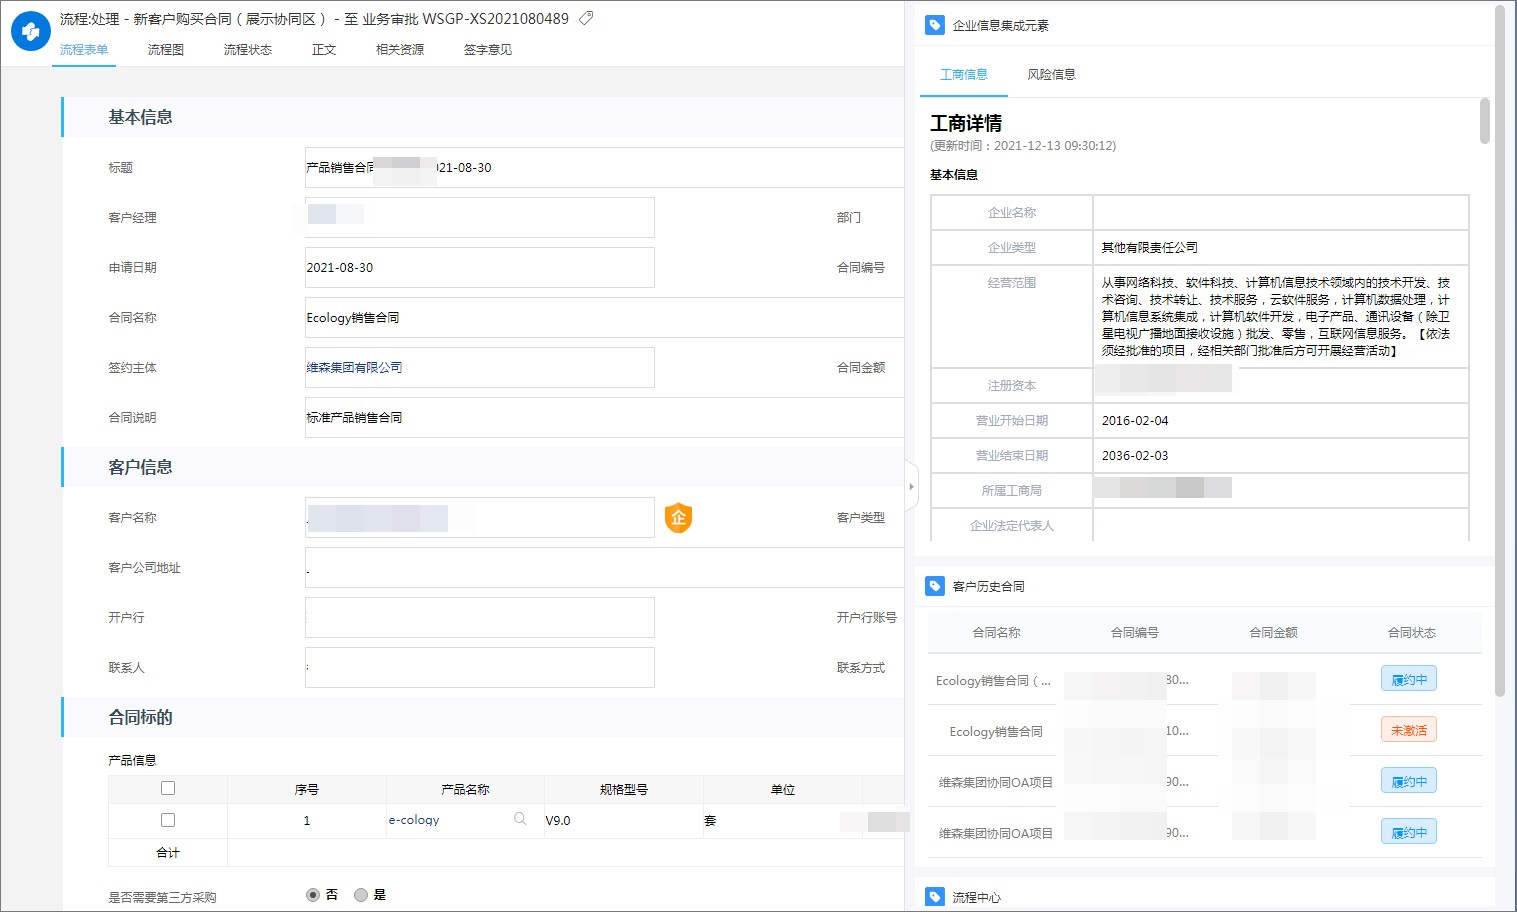The height and width of the screenshot is (912, 1517).
Task: Click the 产品名称 column header
Action: click(465, 789)
